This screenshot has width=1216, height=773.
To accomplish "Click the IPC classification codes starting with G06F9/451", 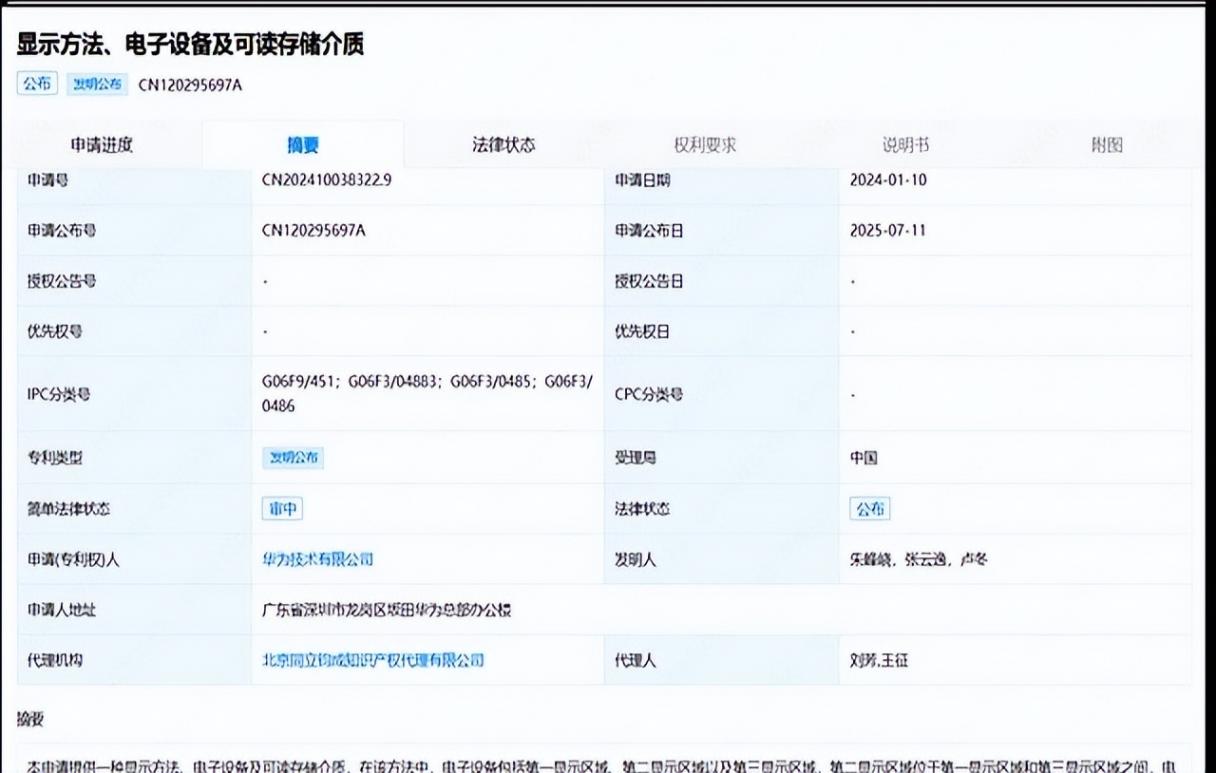I will [427, 393].
